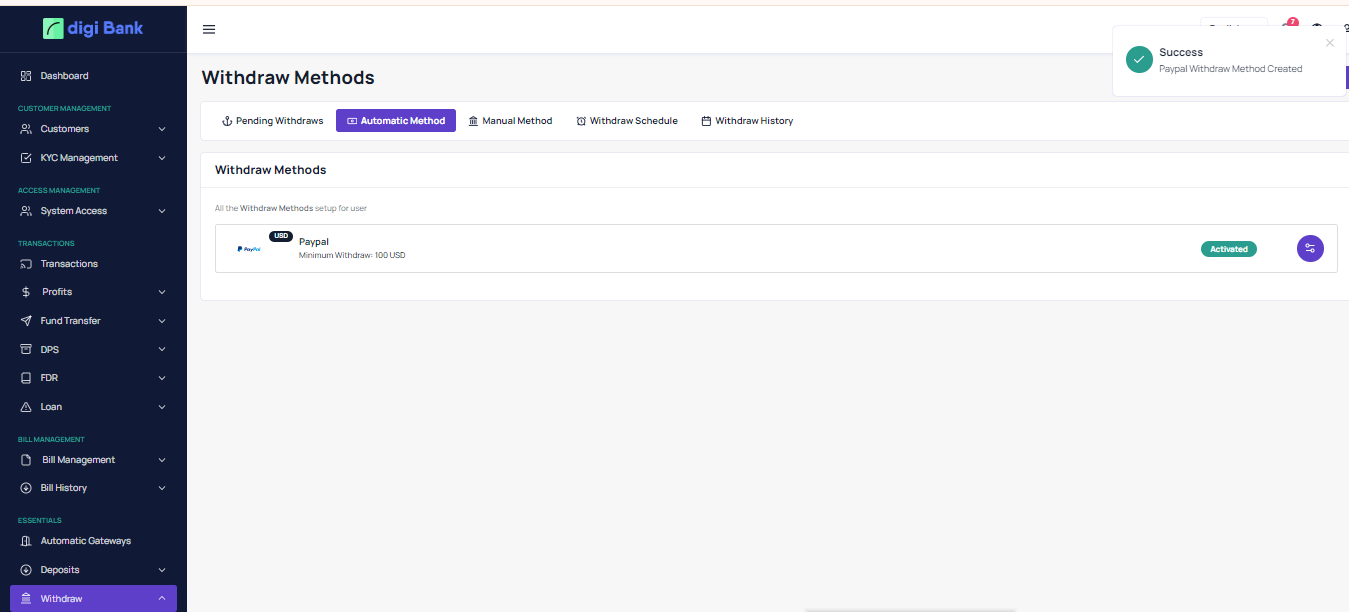Screen dimensions: 1349x612
Task: Switch to Pending Withdraws tab
Action: [272, 121]
